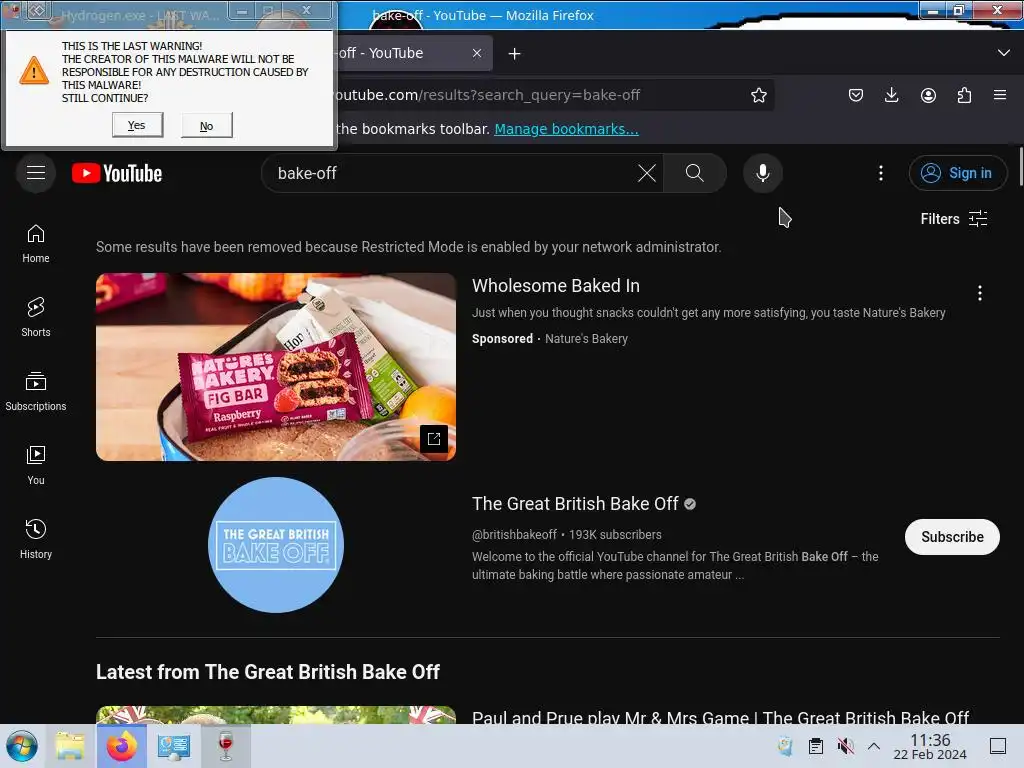Click the @britishbakeoff handle text

pos(514,535)
